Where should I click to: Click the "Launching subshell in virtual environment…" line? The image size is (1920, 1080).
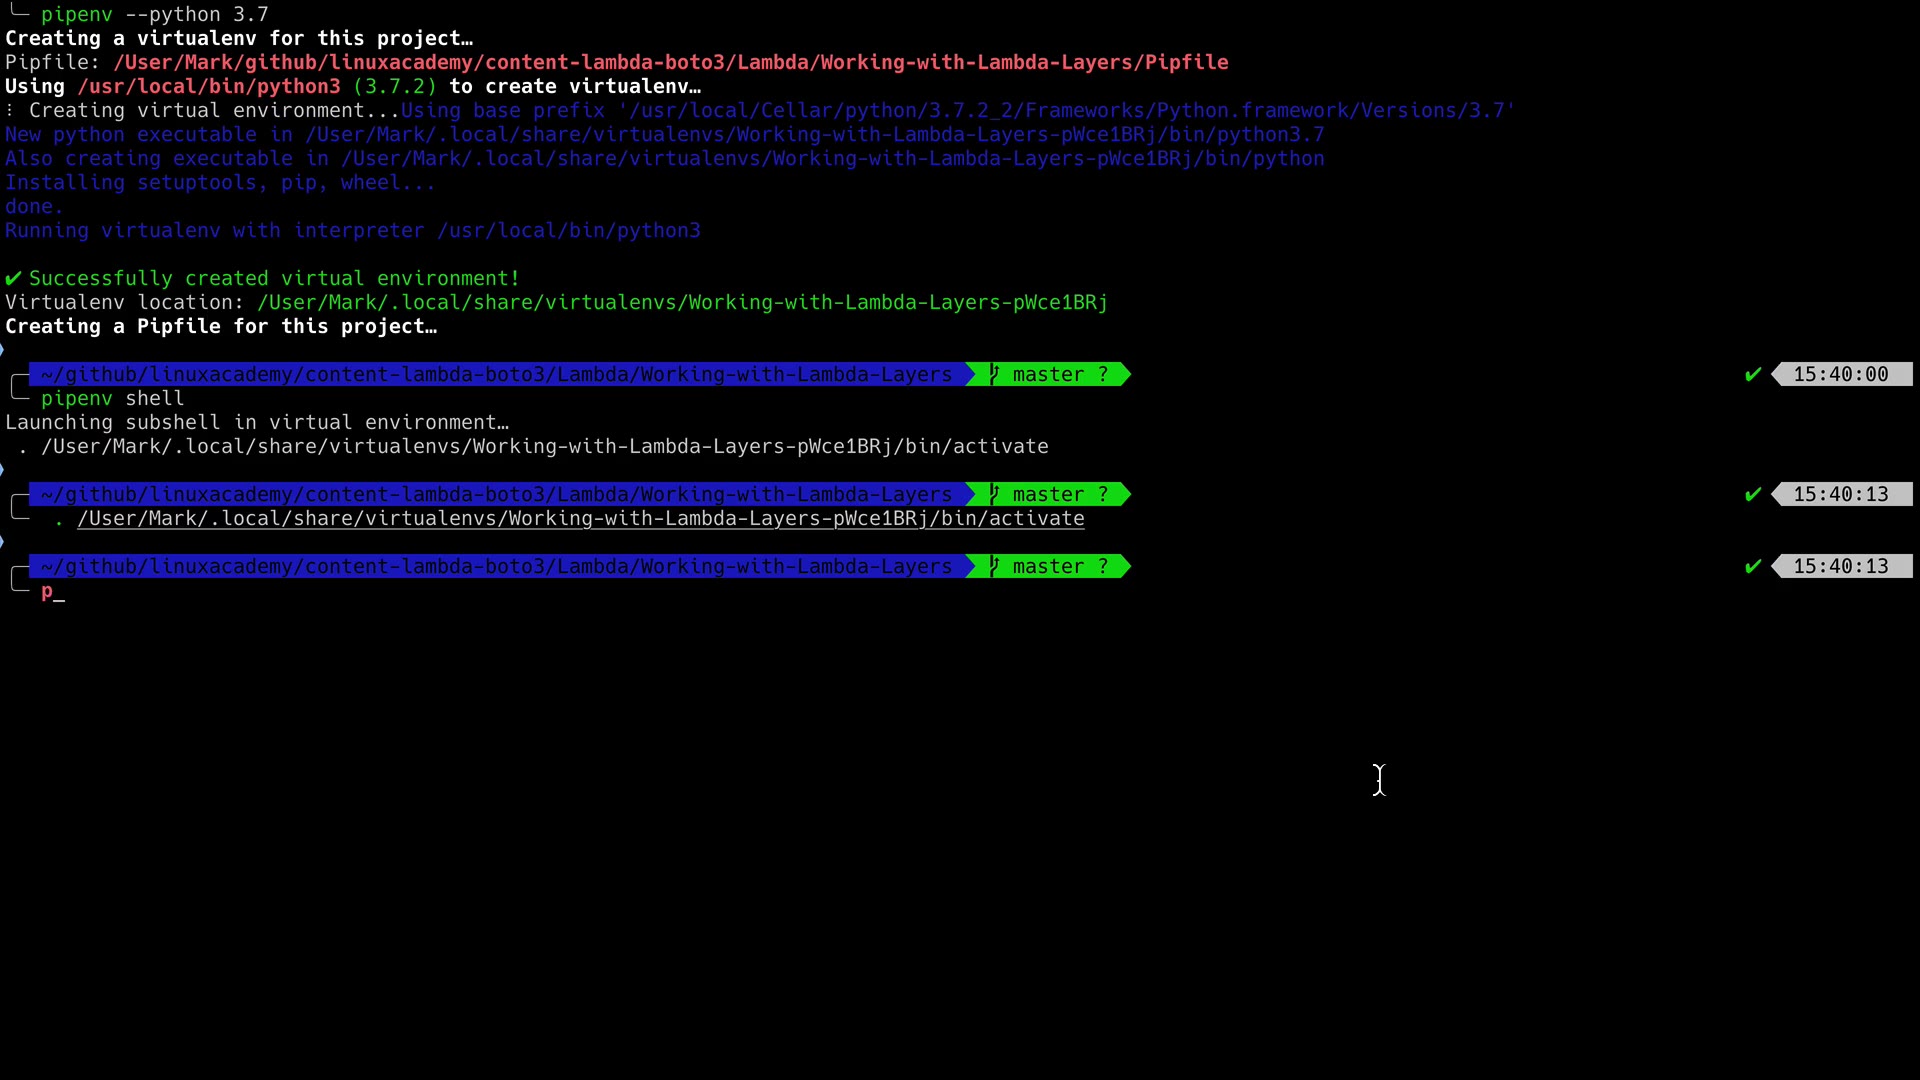coord(257,423)
